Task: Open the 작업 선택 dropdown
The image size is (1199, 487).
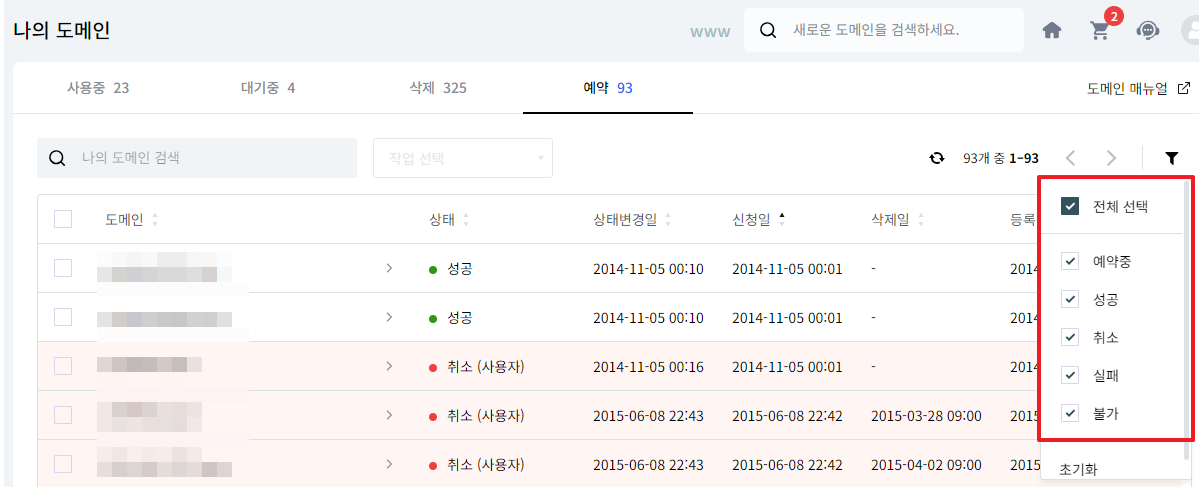Action: point(462,158)
